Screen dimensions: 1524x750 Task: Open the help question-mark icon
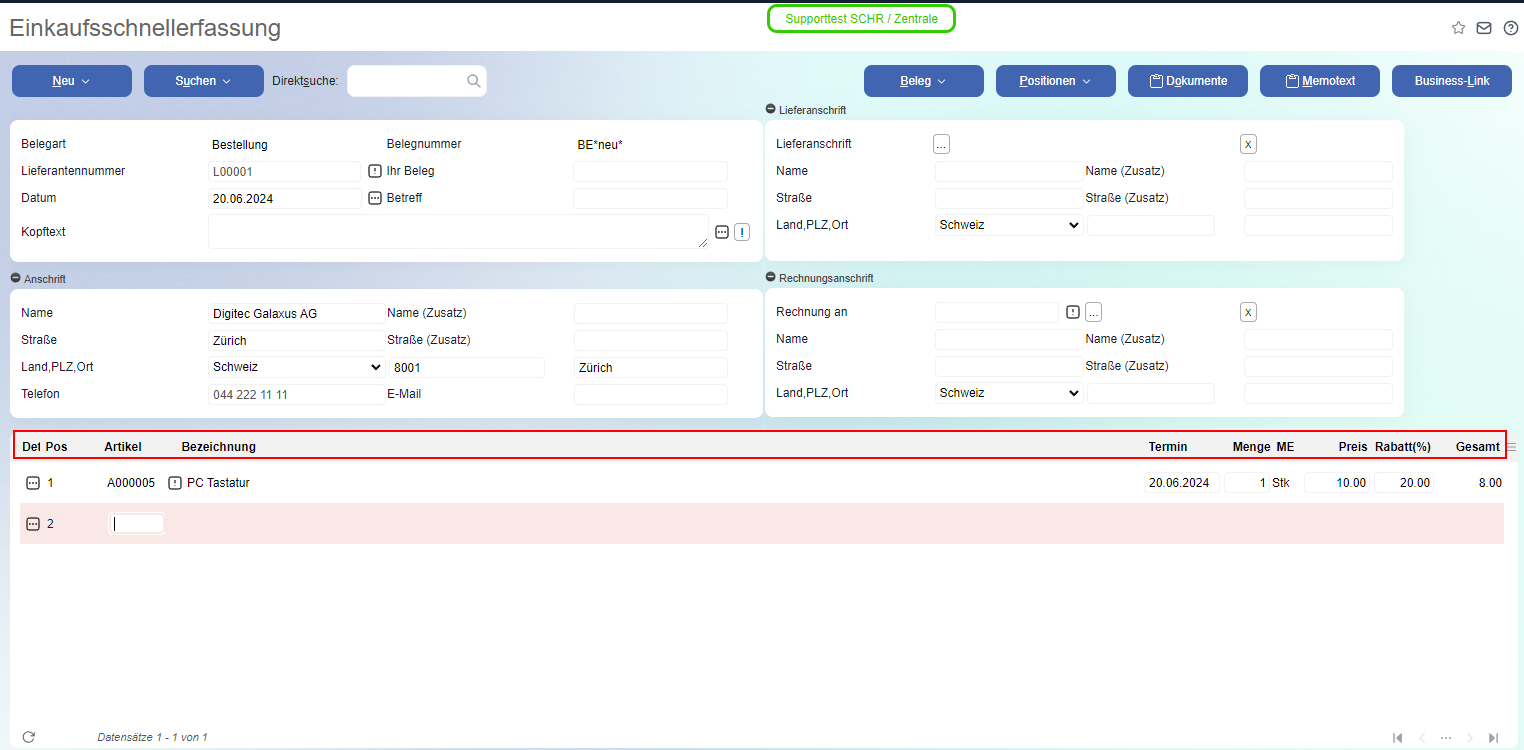tap(1511, 28)
